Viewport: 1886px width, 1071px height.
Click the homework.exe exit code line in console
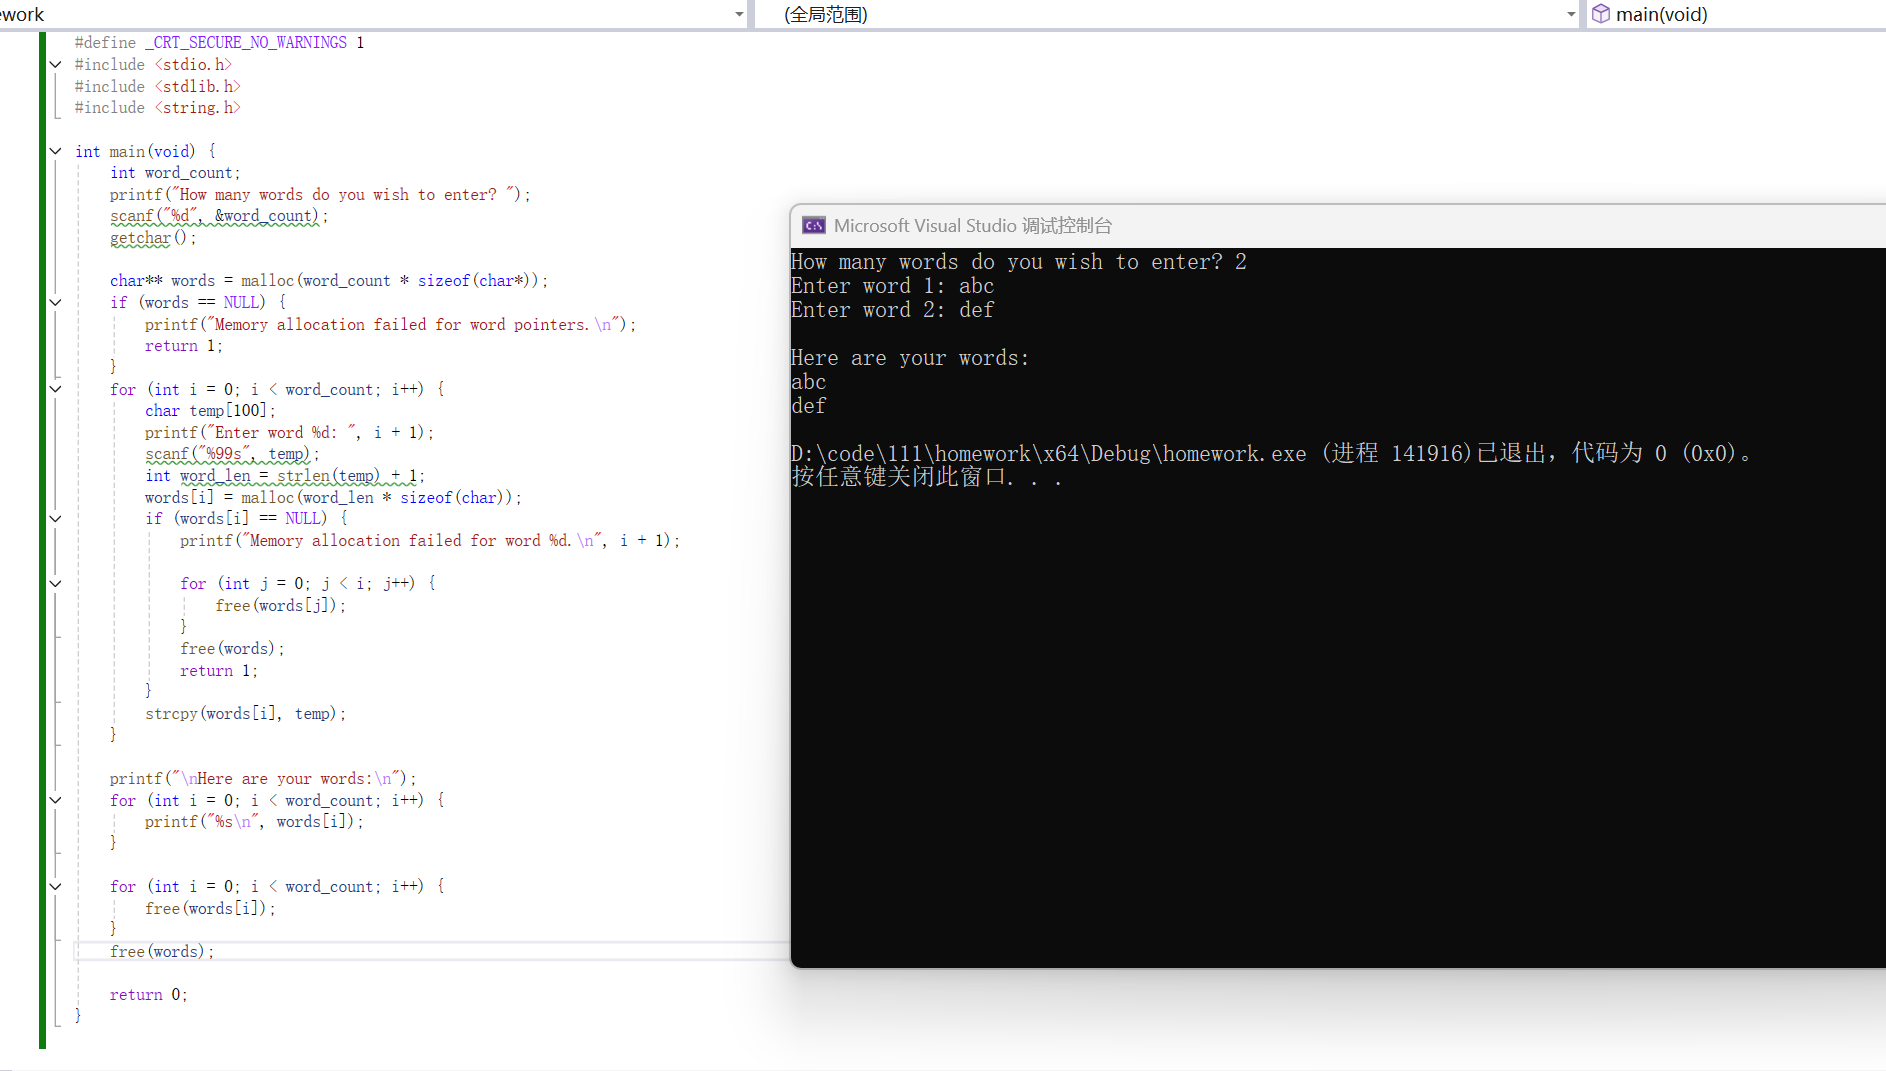1271,454
